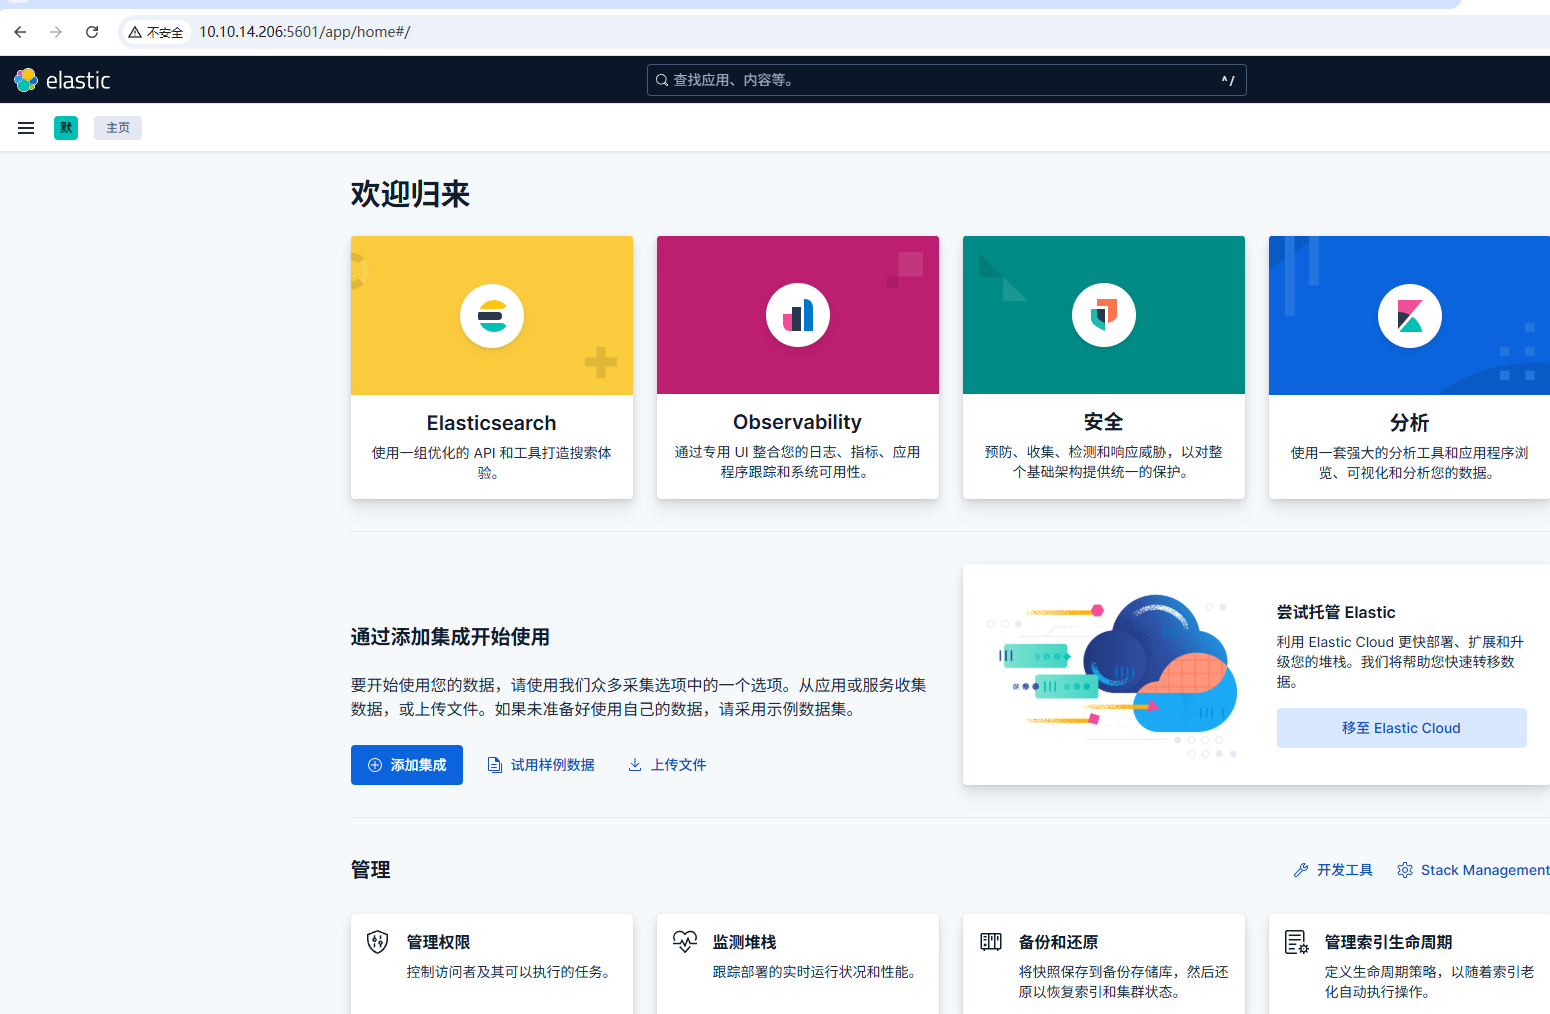Click the 尝试托管 Elastic heading

1336,612
